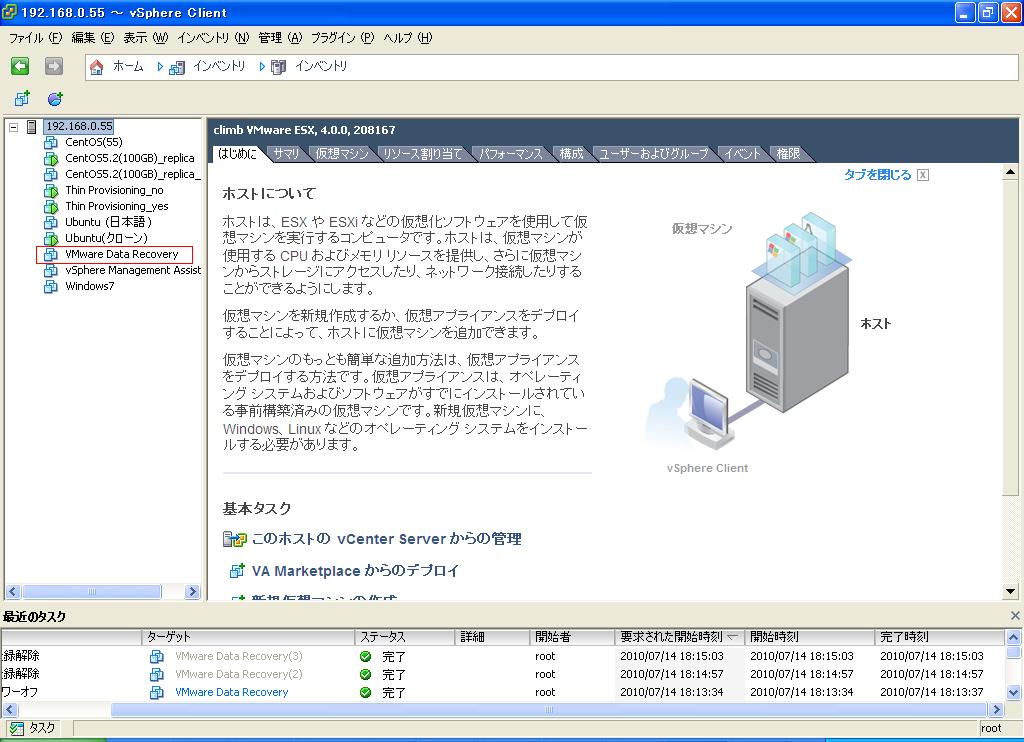Click the Windows7 VM icon
The width and height of the screenshot is (1024, 742).
pyautogui.click(x=51, y=286)
